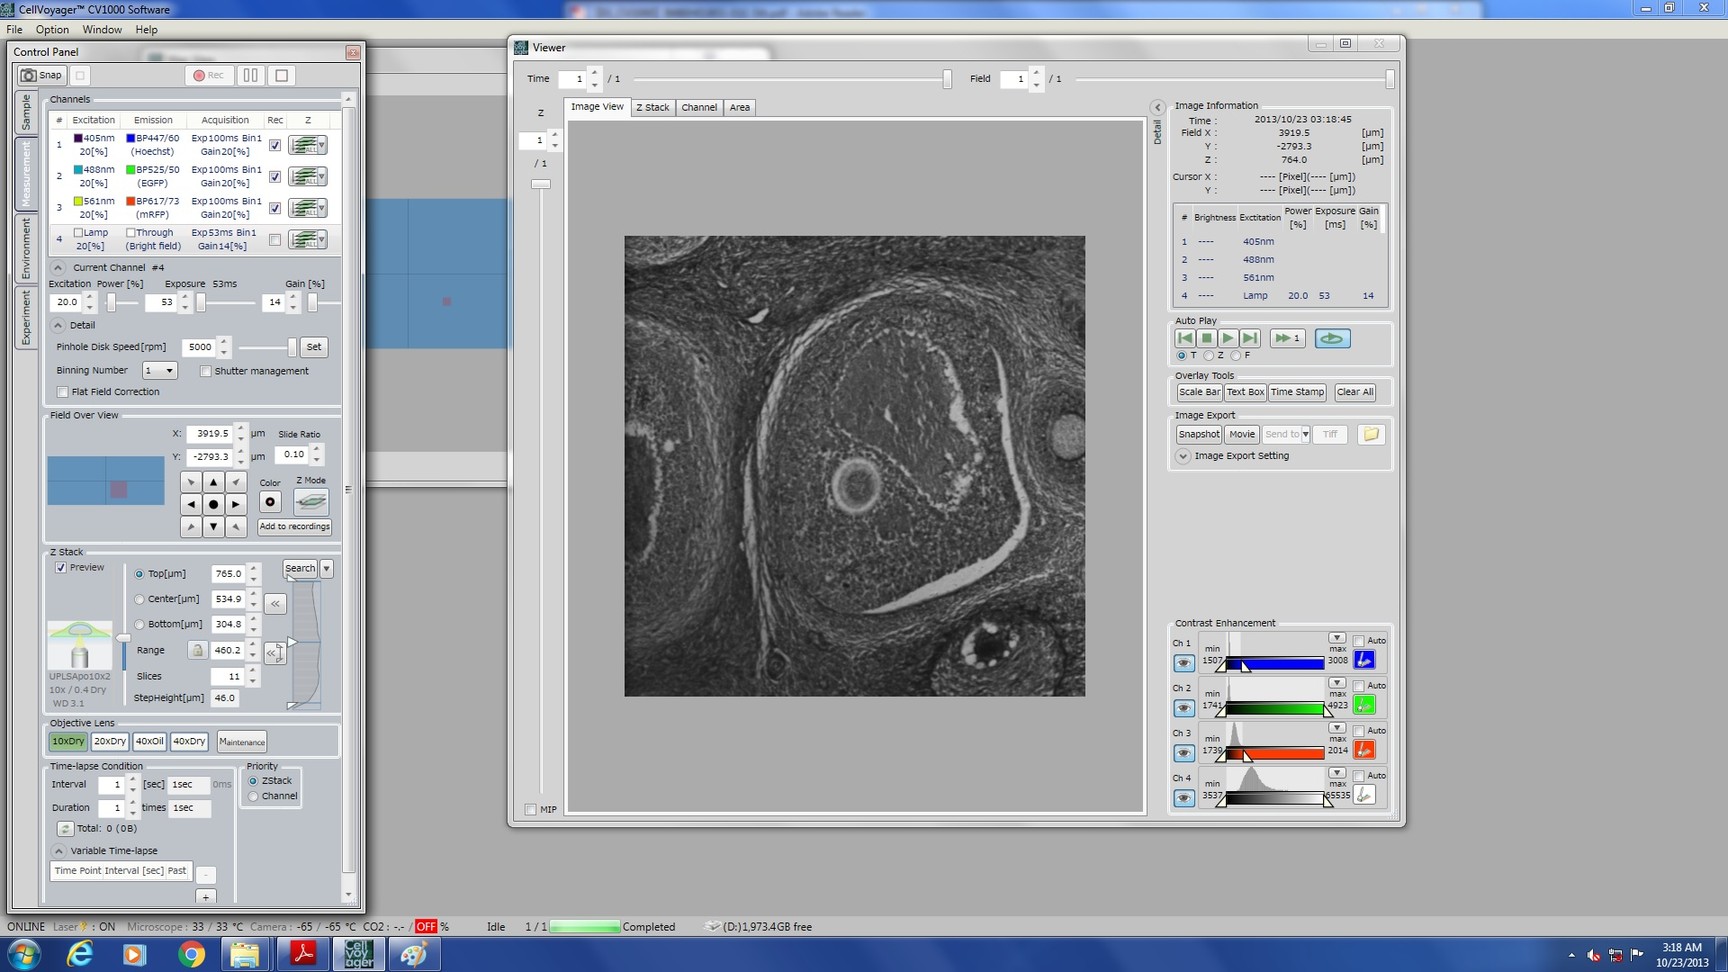Open the Sample side tab
The image size is (1728, 972).
pos(26,112)
